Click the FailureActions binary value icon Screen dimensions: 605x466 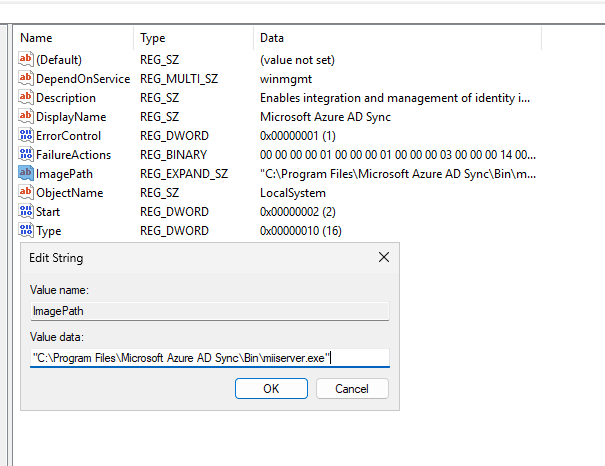pos(26,154)
